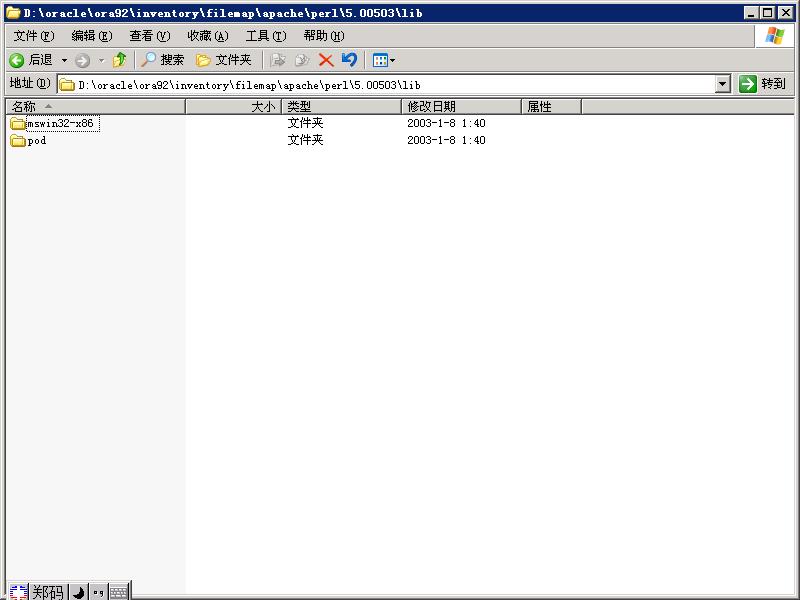
Task: Open the Forward history dropdown arrow
Action: click(x=102, y=61)
